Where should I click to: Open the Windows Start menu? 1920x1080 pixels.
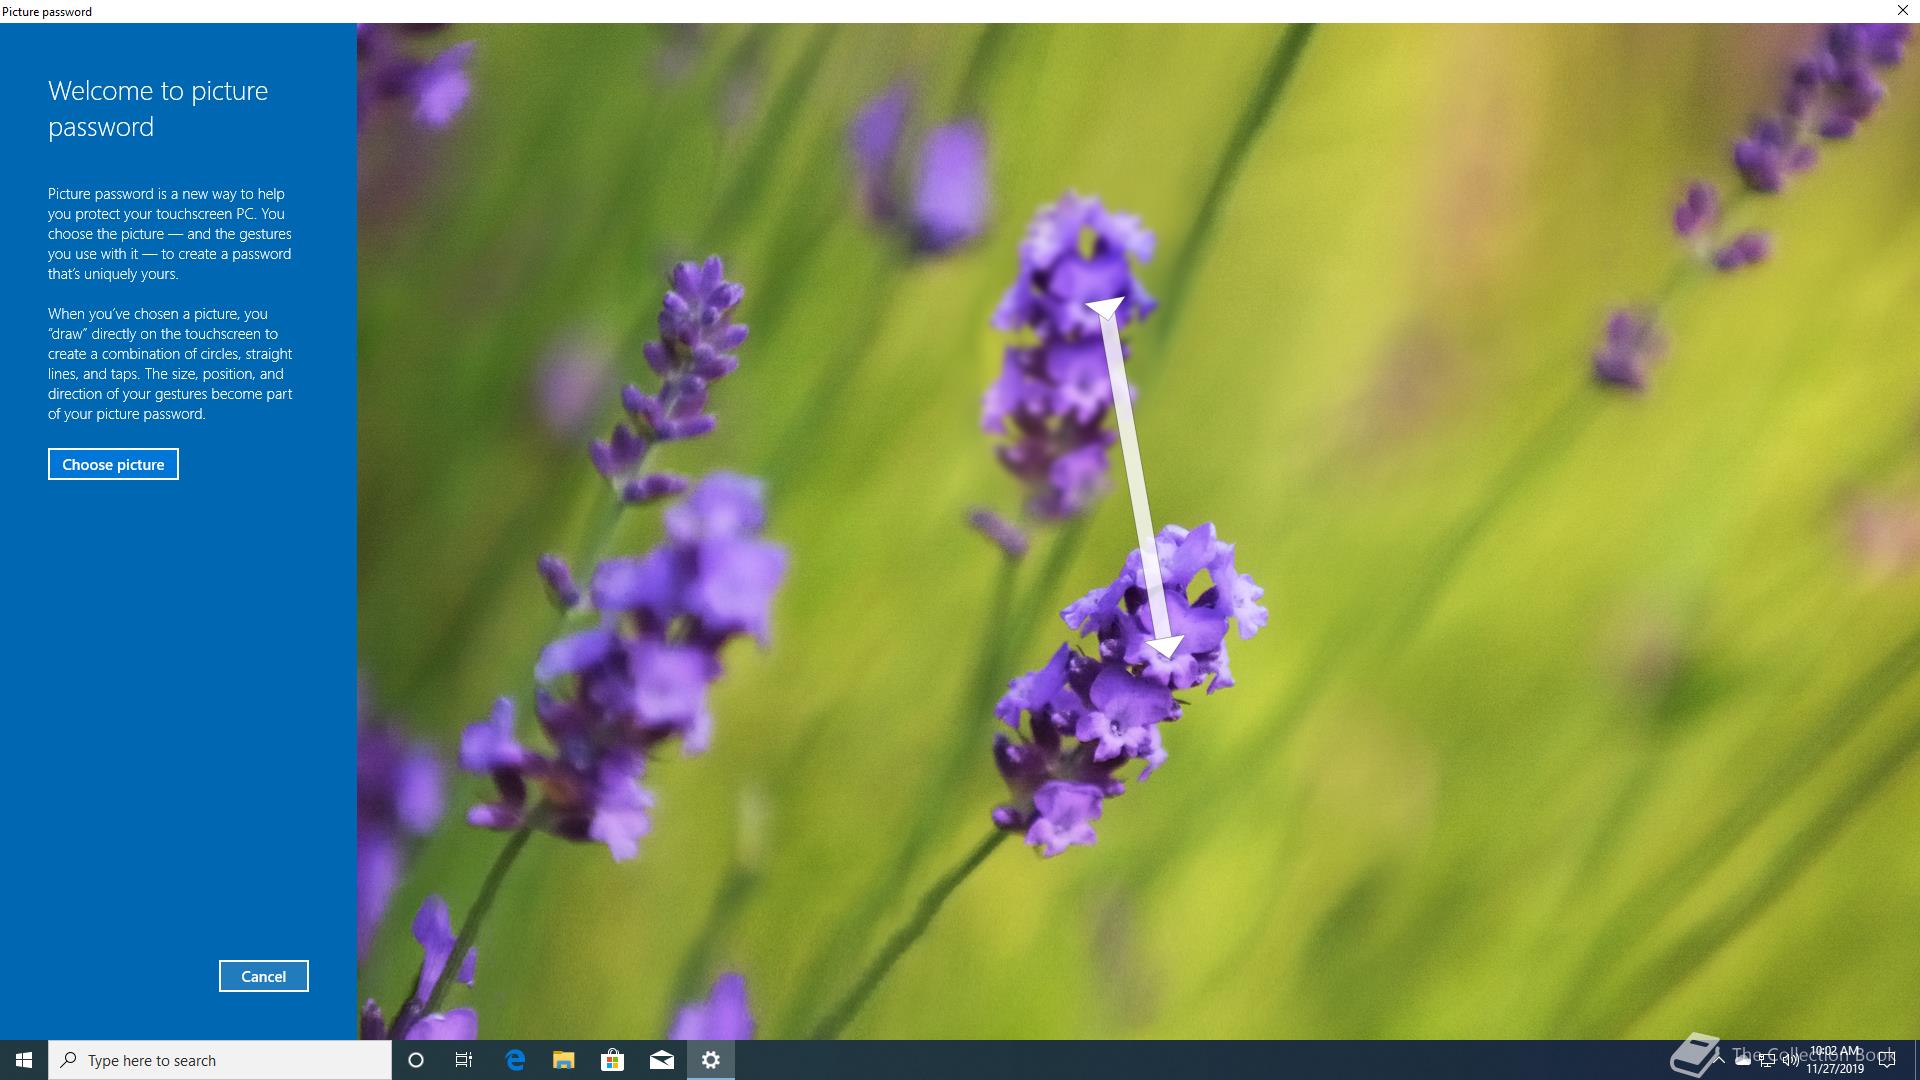[24, 1060]
